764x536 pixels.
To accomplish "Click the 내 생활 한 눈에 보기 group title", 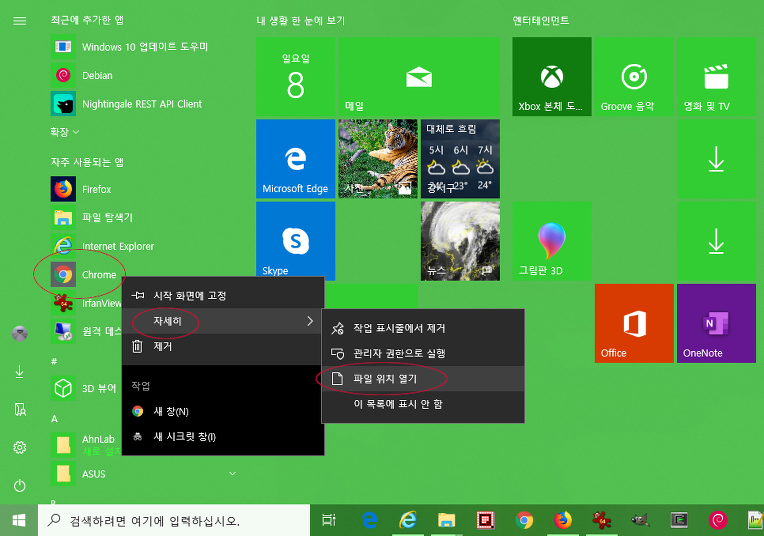I will click(300, 20).
